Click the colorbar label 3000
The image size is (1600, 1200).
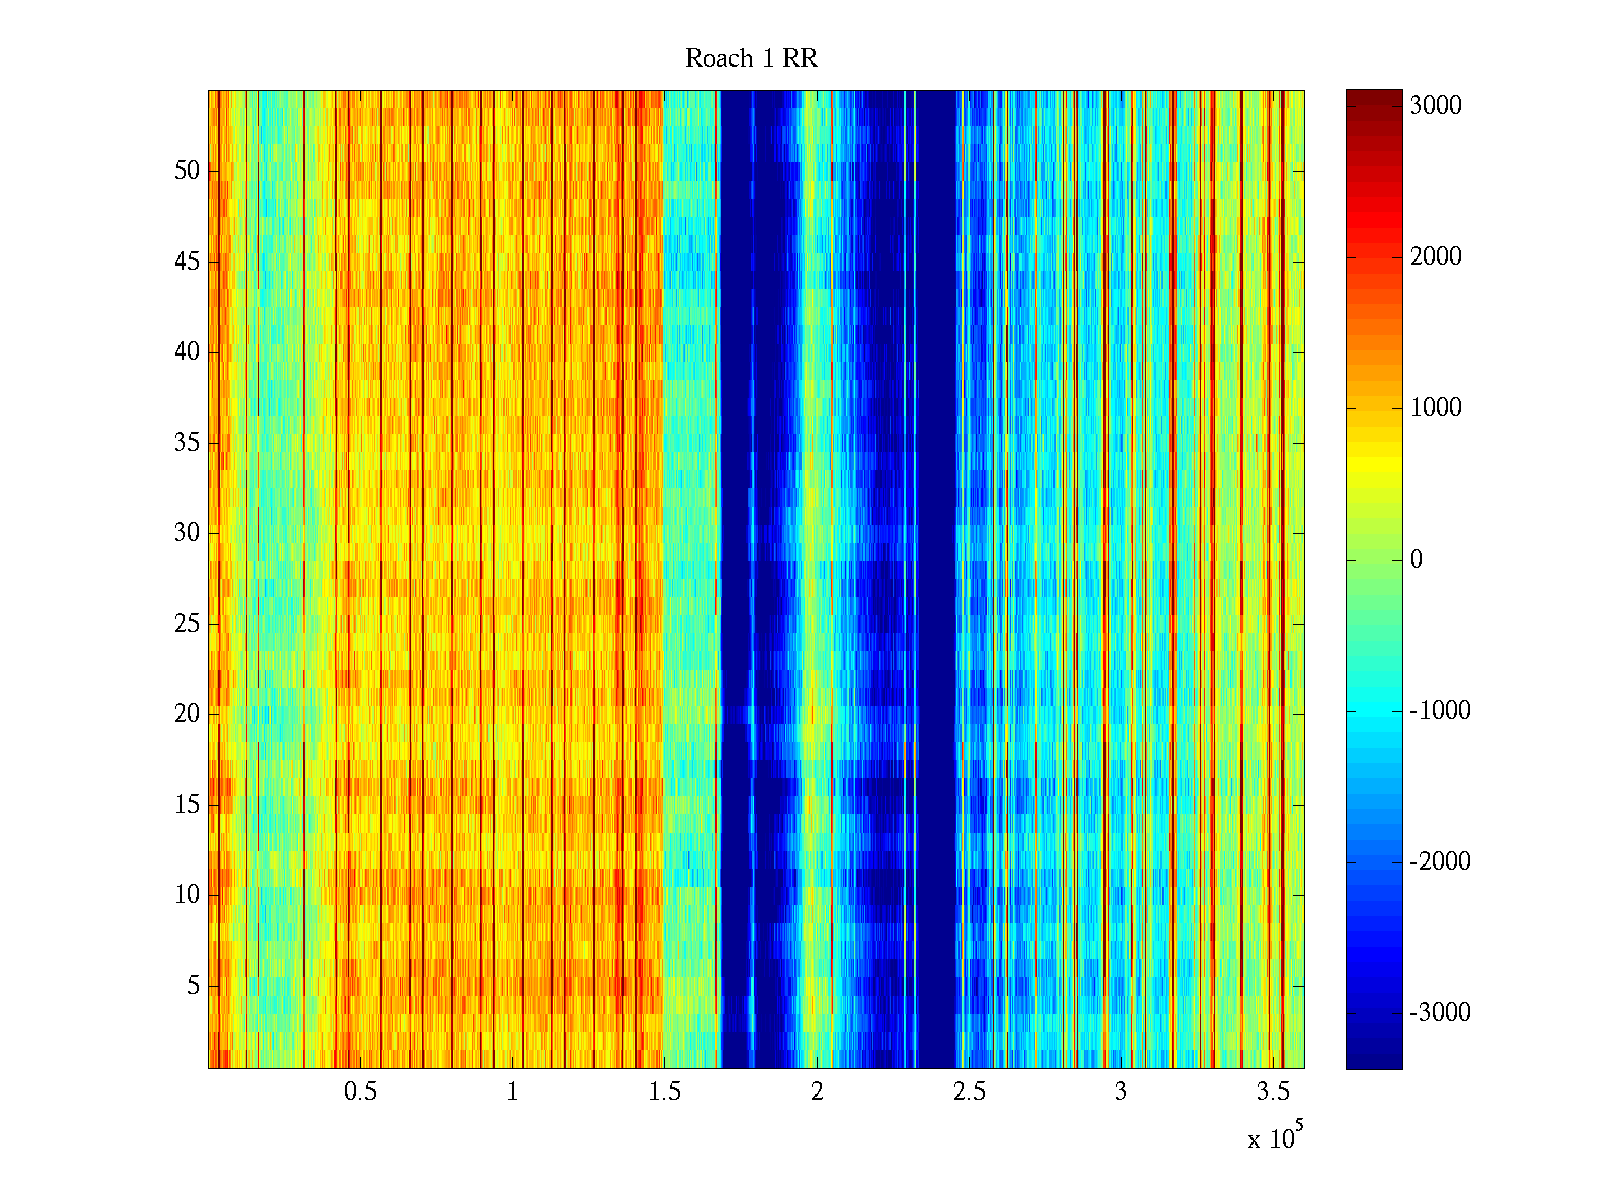pyautogui.click(x=1435, y=106)
